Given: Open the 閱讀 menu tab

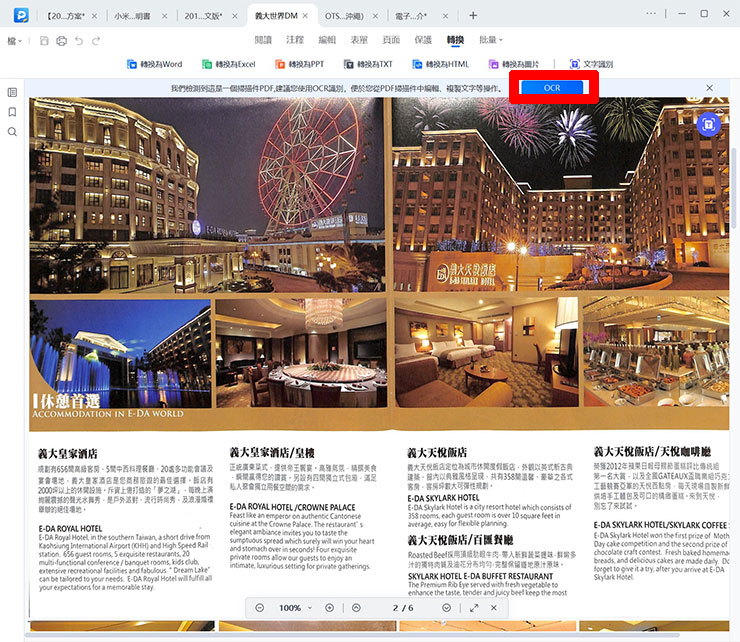Looking at the screenshot, I should [x=263, y=40].
